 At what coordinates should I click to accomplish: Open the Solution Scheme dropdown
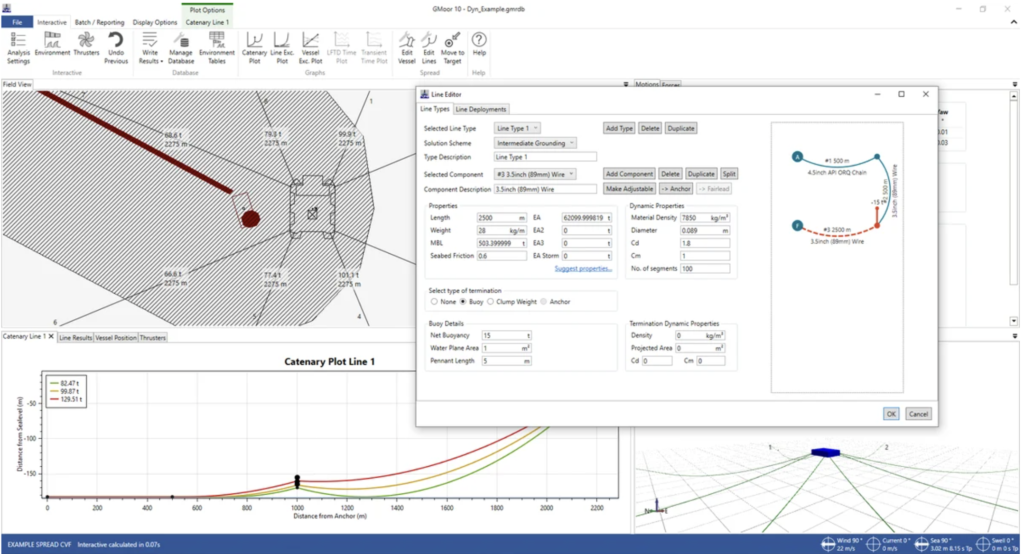[x=536, y=143]
